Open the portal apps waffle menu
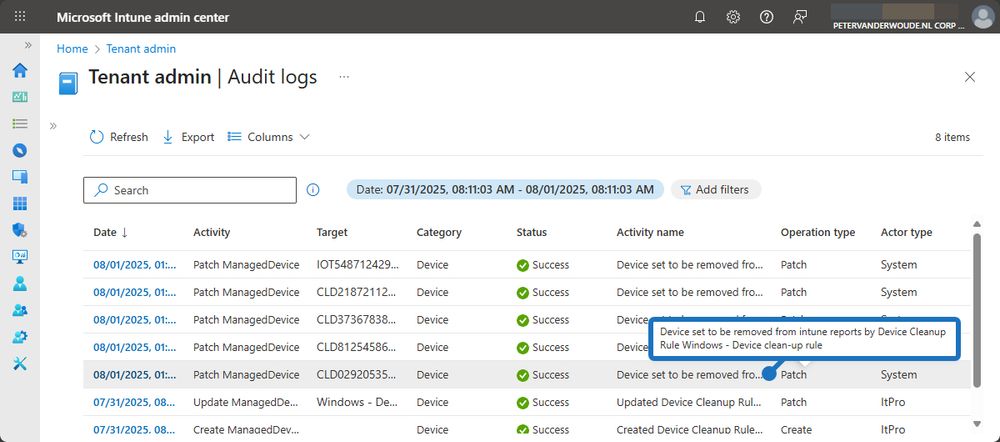Screen dimensions: 1000x442 tap(20, 17)
